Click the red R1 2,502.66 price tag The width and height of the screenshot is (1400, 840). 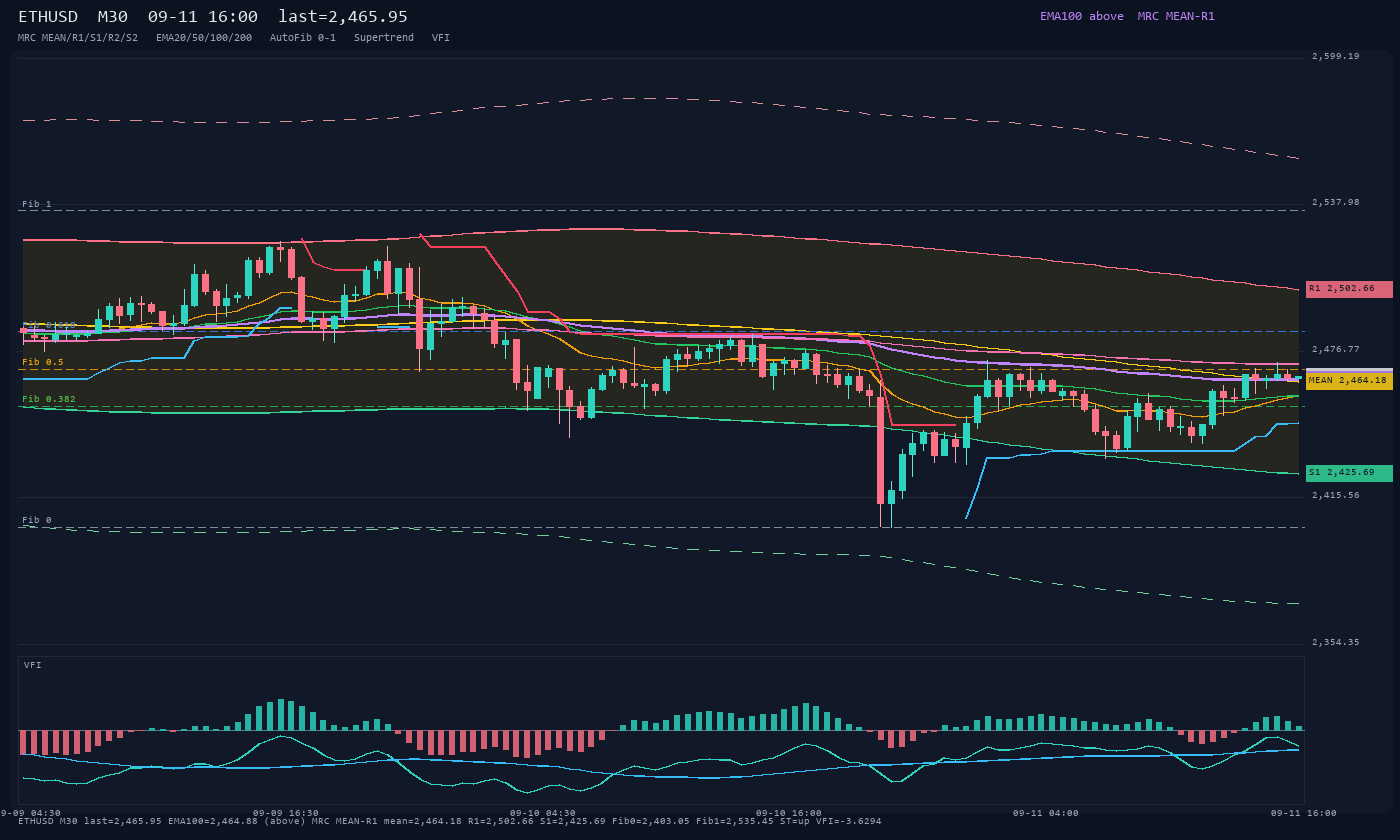click(1349, 289)
